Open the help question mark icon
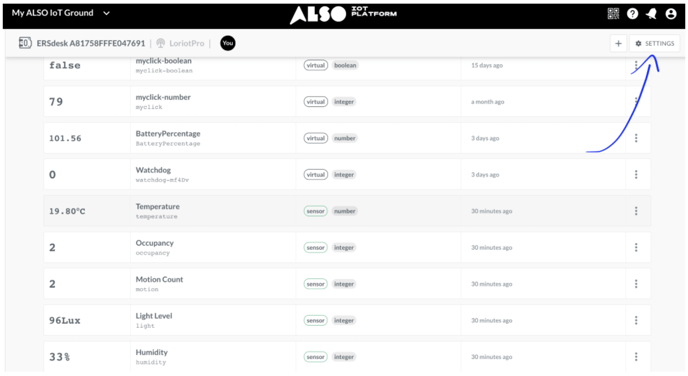The height and width of the screenshot is (376, 688). click(x=632, y=14)
